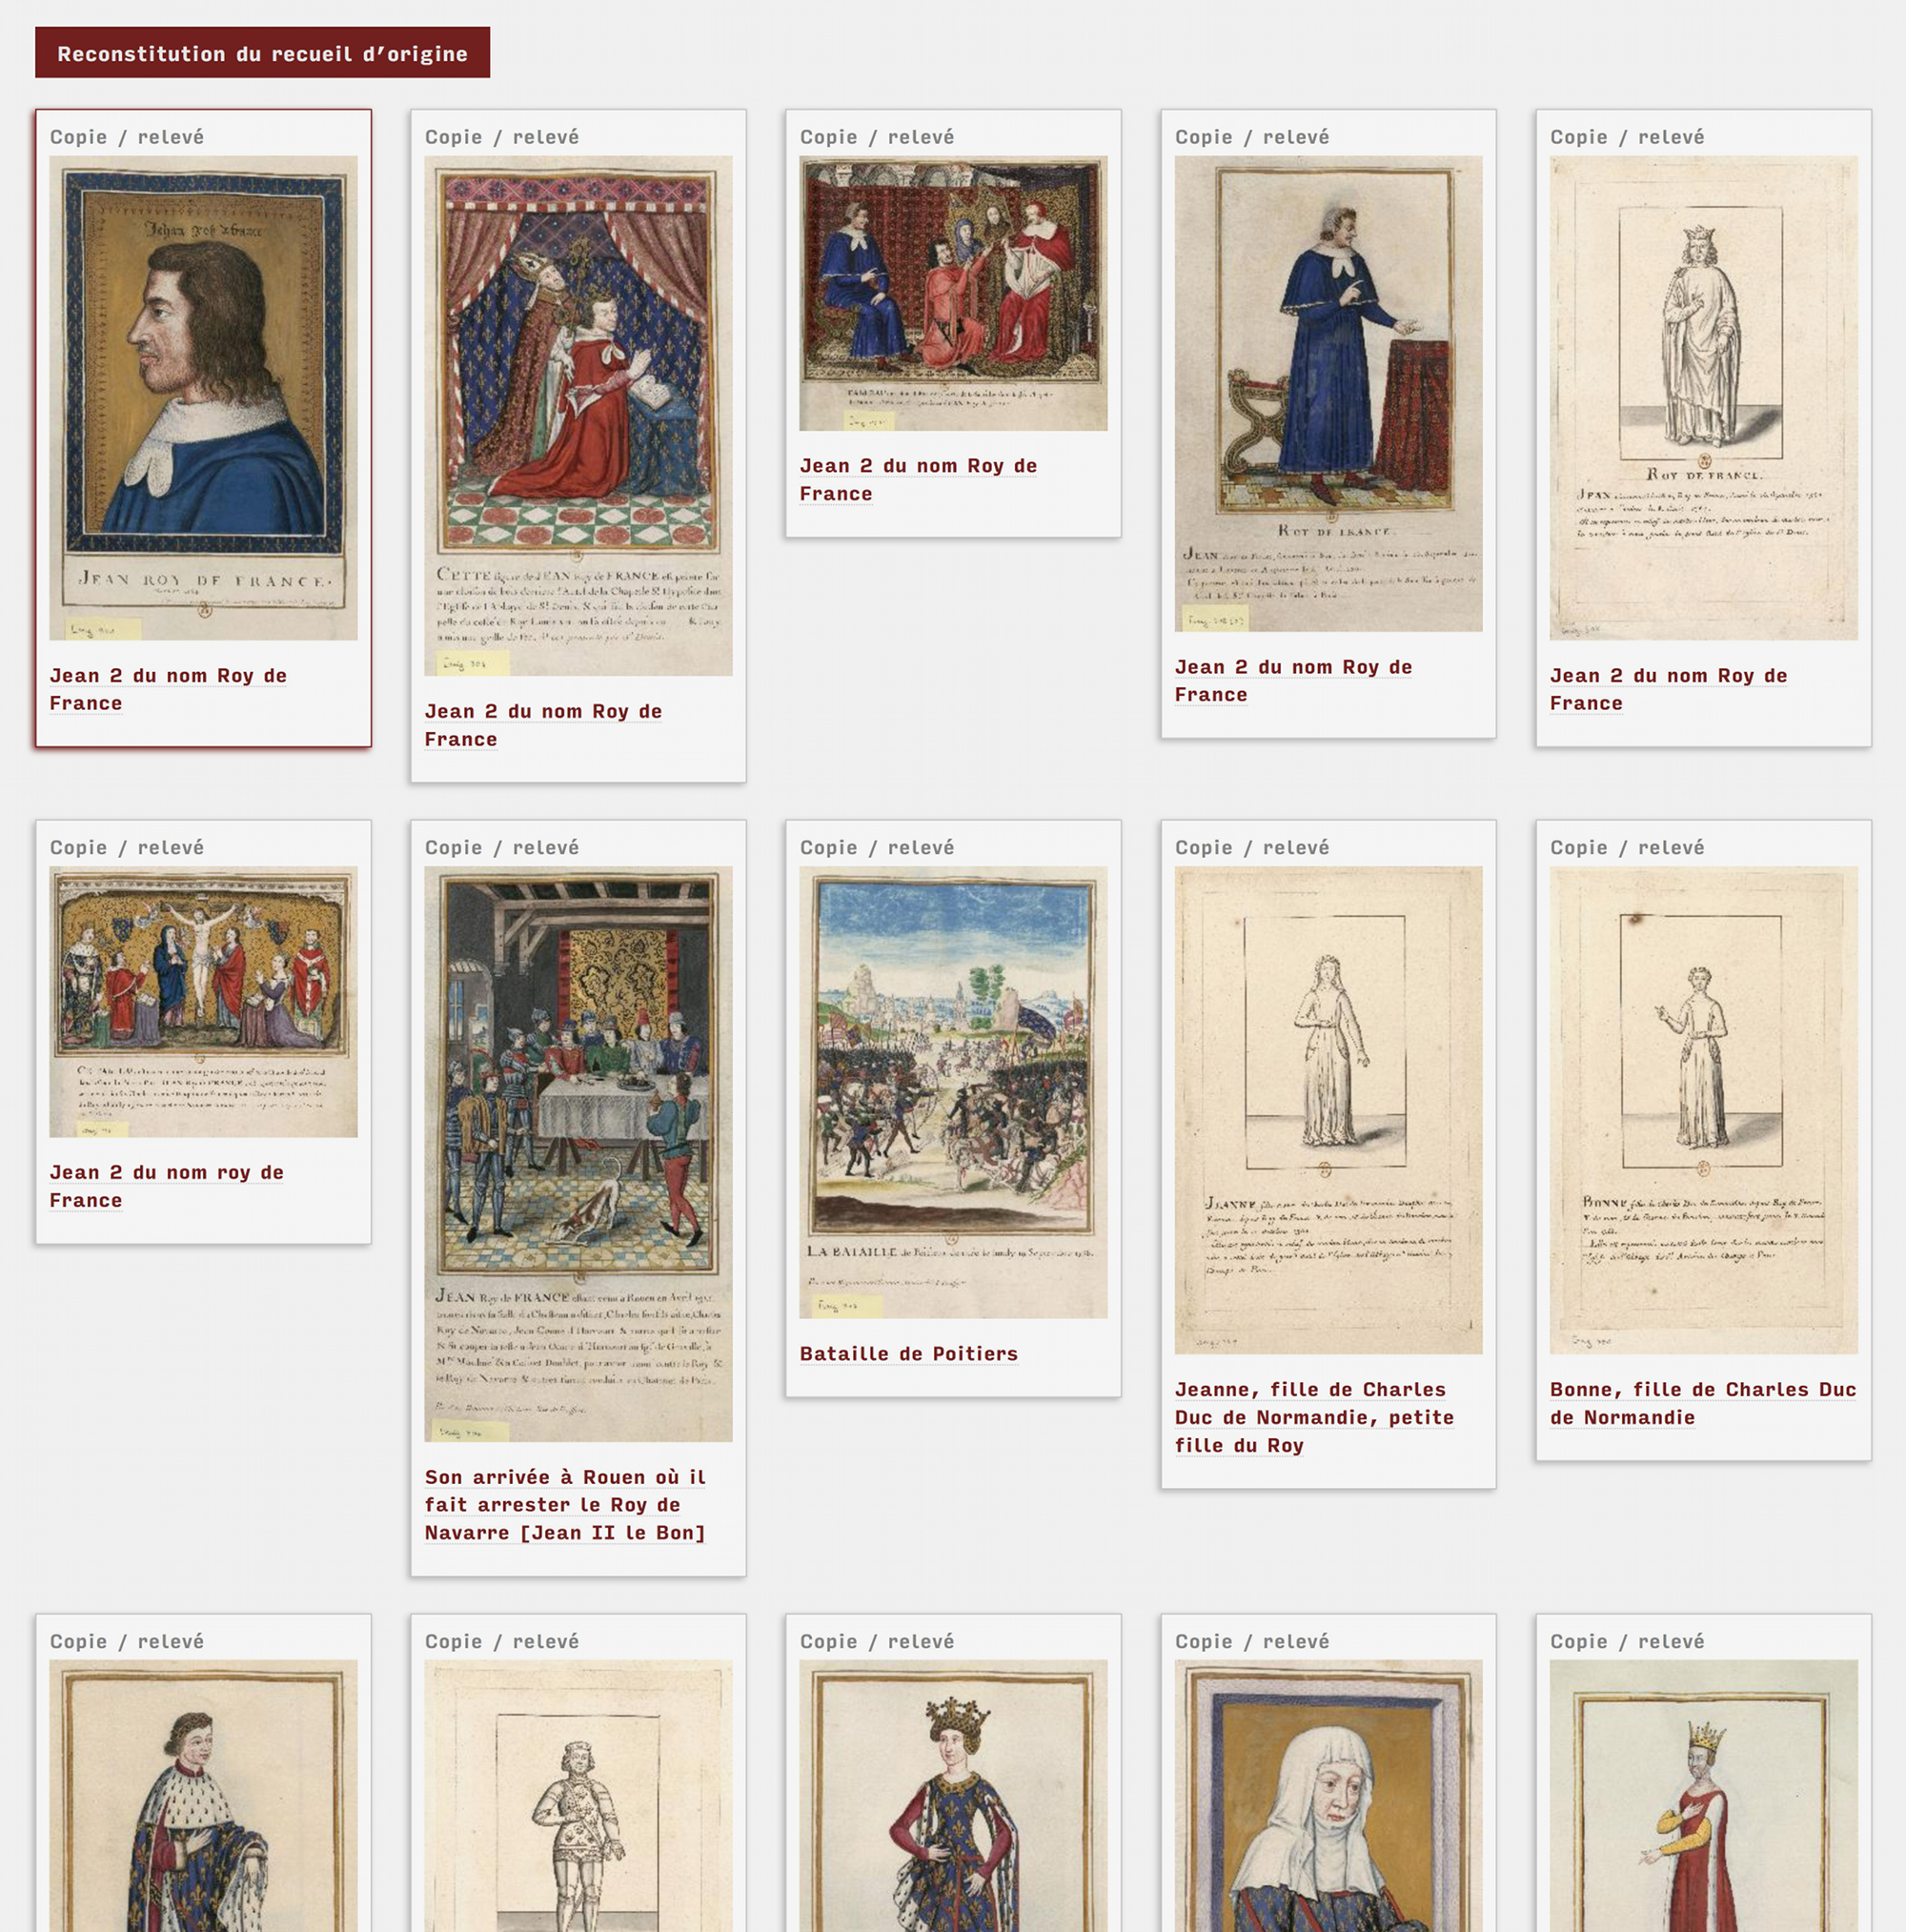This screenshot has height=1932, width=1906.
Task: Follow 'Bonne, fille de Charles Duc de Normandie' link
Action: 1703,1402
